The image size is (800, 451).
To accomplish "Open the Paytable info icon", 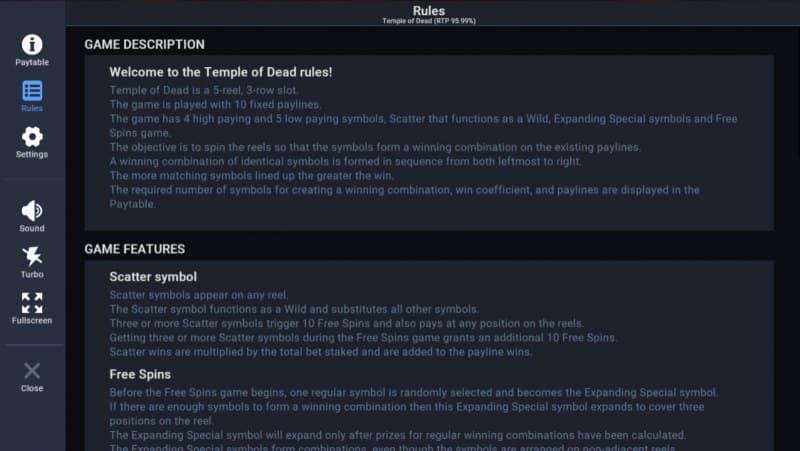I will pyautogui.click(x=32, y=44).
